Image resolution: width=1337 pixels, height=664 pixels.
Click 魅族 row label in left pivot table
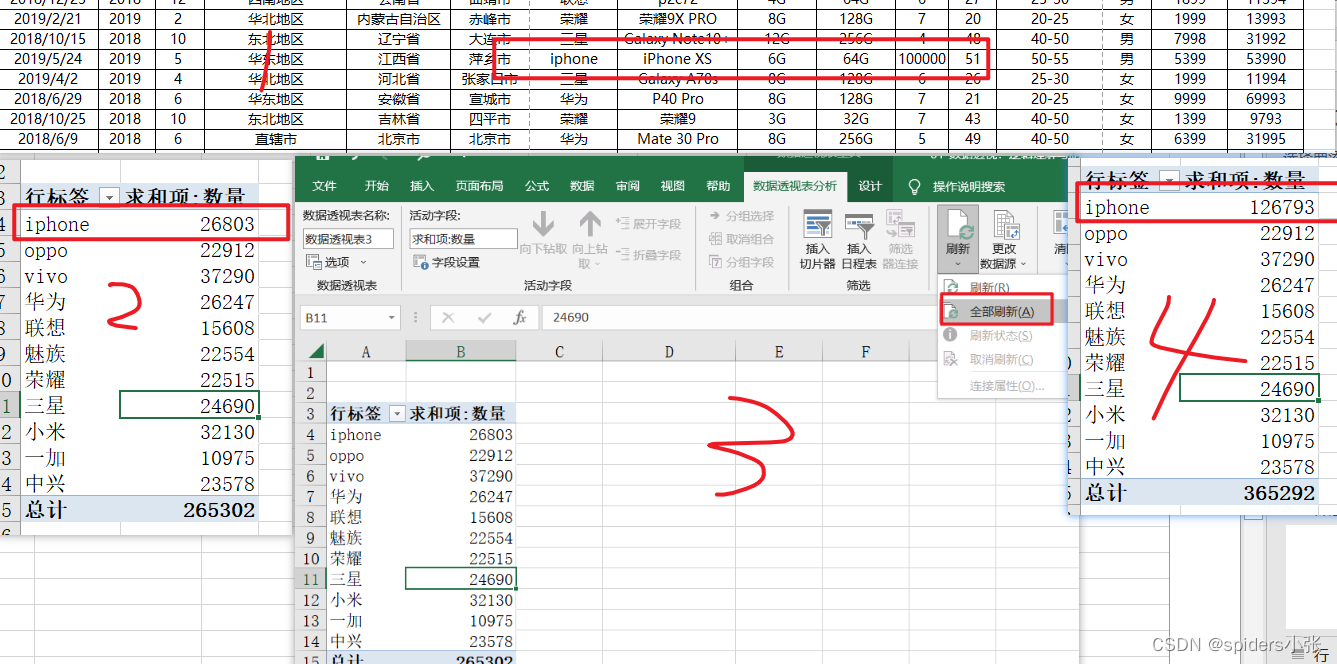45,354
